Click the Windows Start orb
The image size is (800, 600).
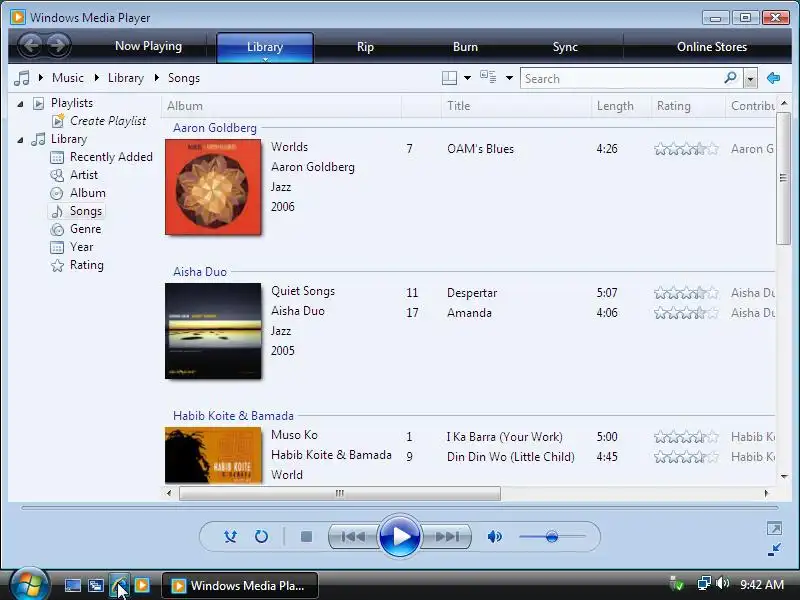(x=29, y=585)
